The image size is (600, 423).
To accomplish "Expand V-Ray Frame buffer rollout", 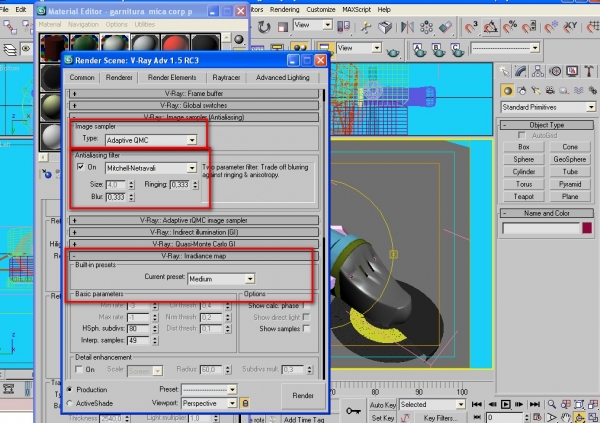I will point(194,93).
